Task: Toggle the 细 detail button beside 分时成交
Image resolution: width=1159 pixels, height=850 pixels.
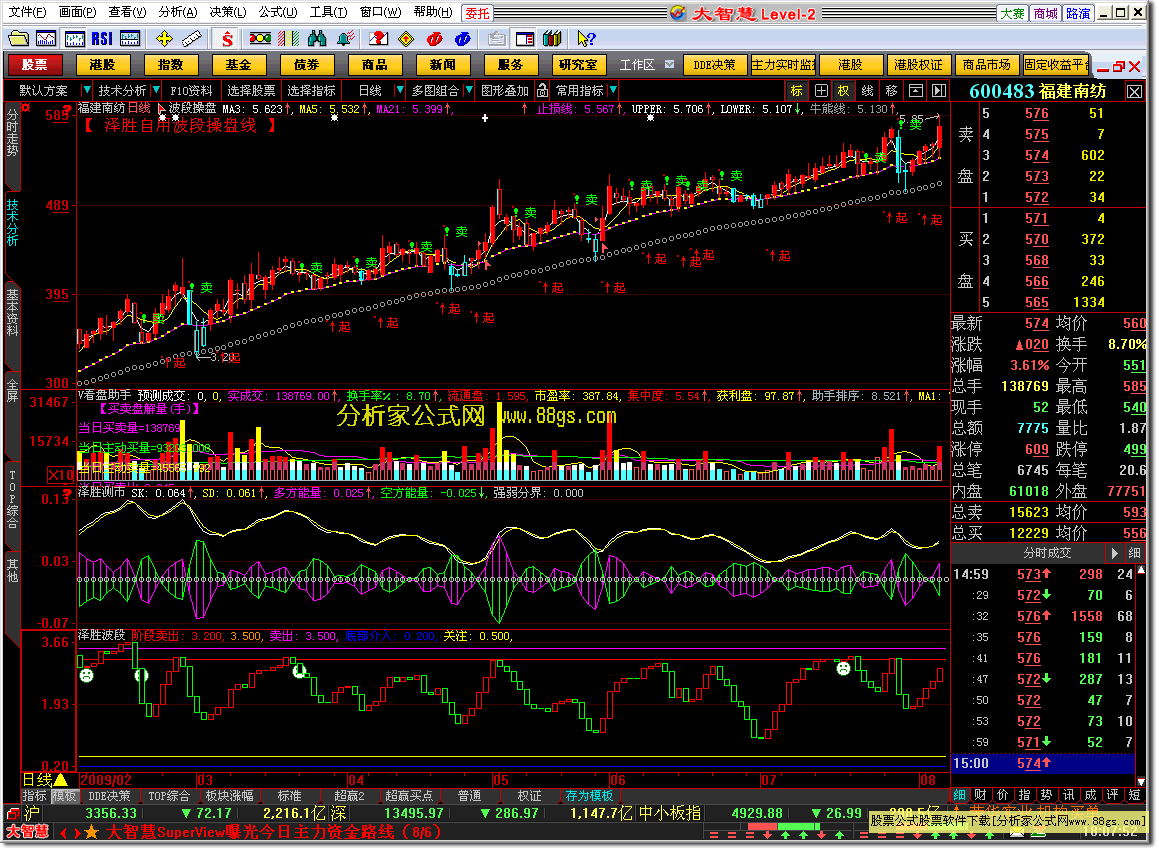Action: 1135,553
